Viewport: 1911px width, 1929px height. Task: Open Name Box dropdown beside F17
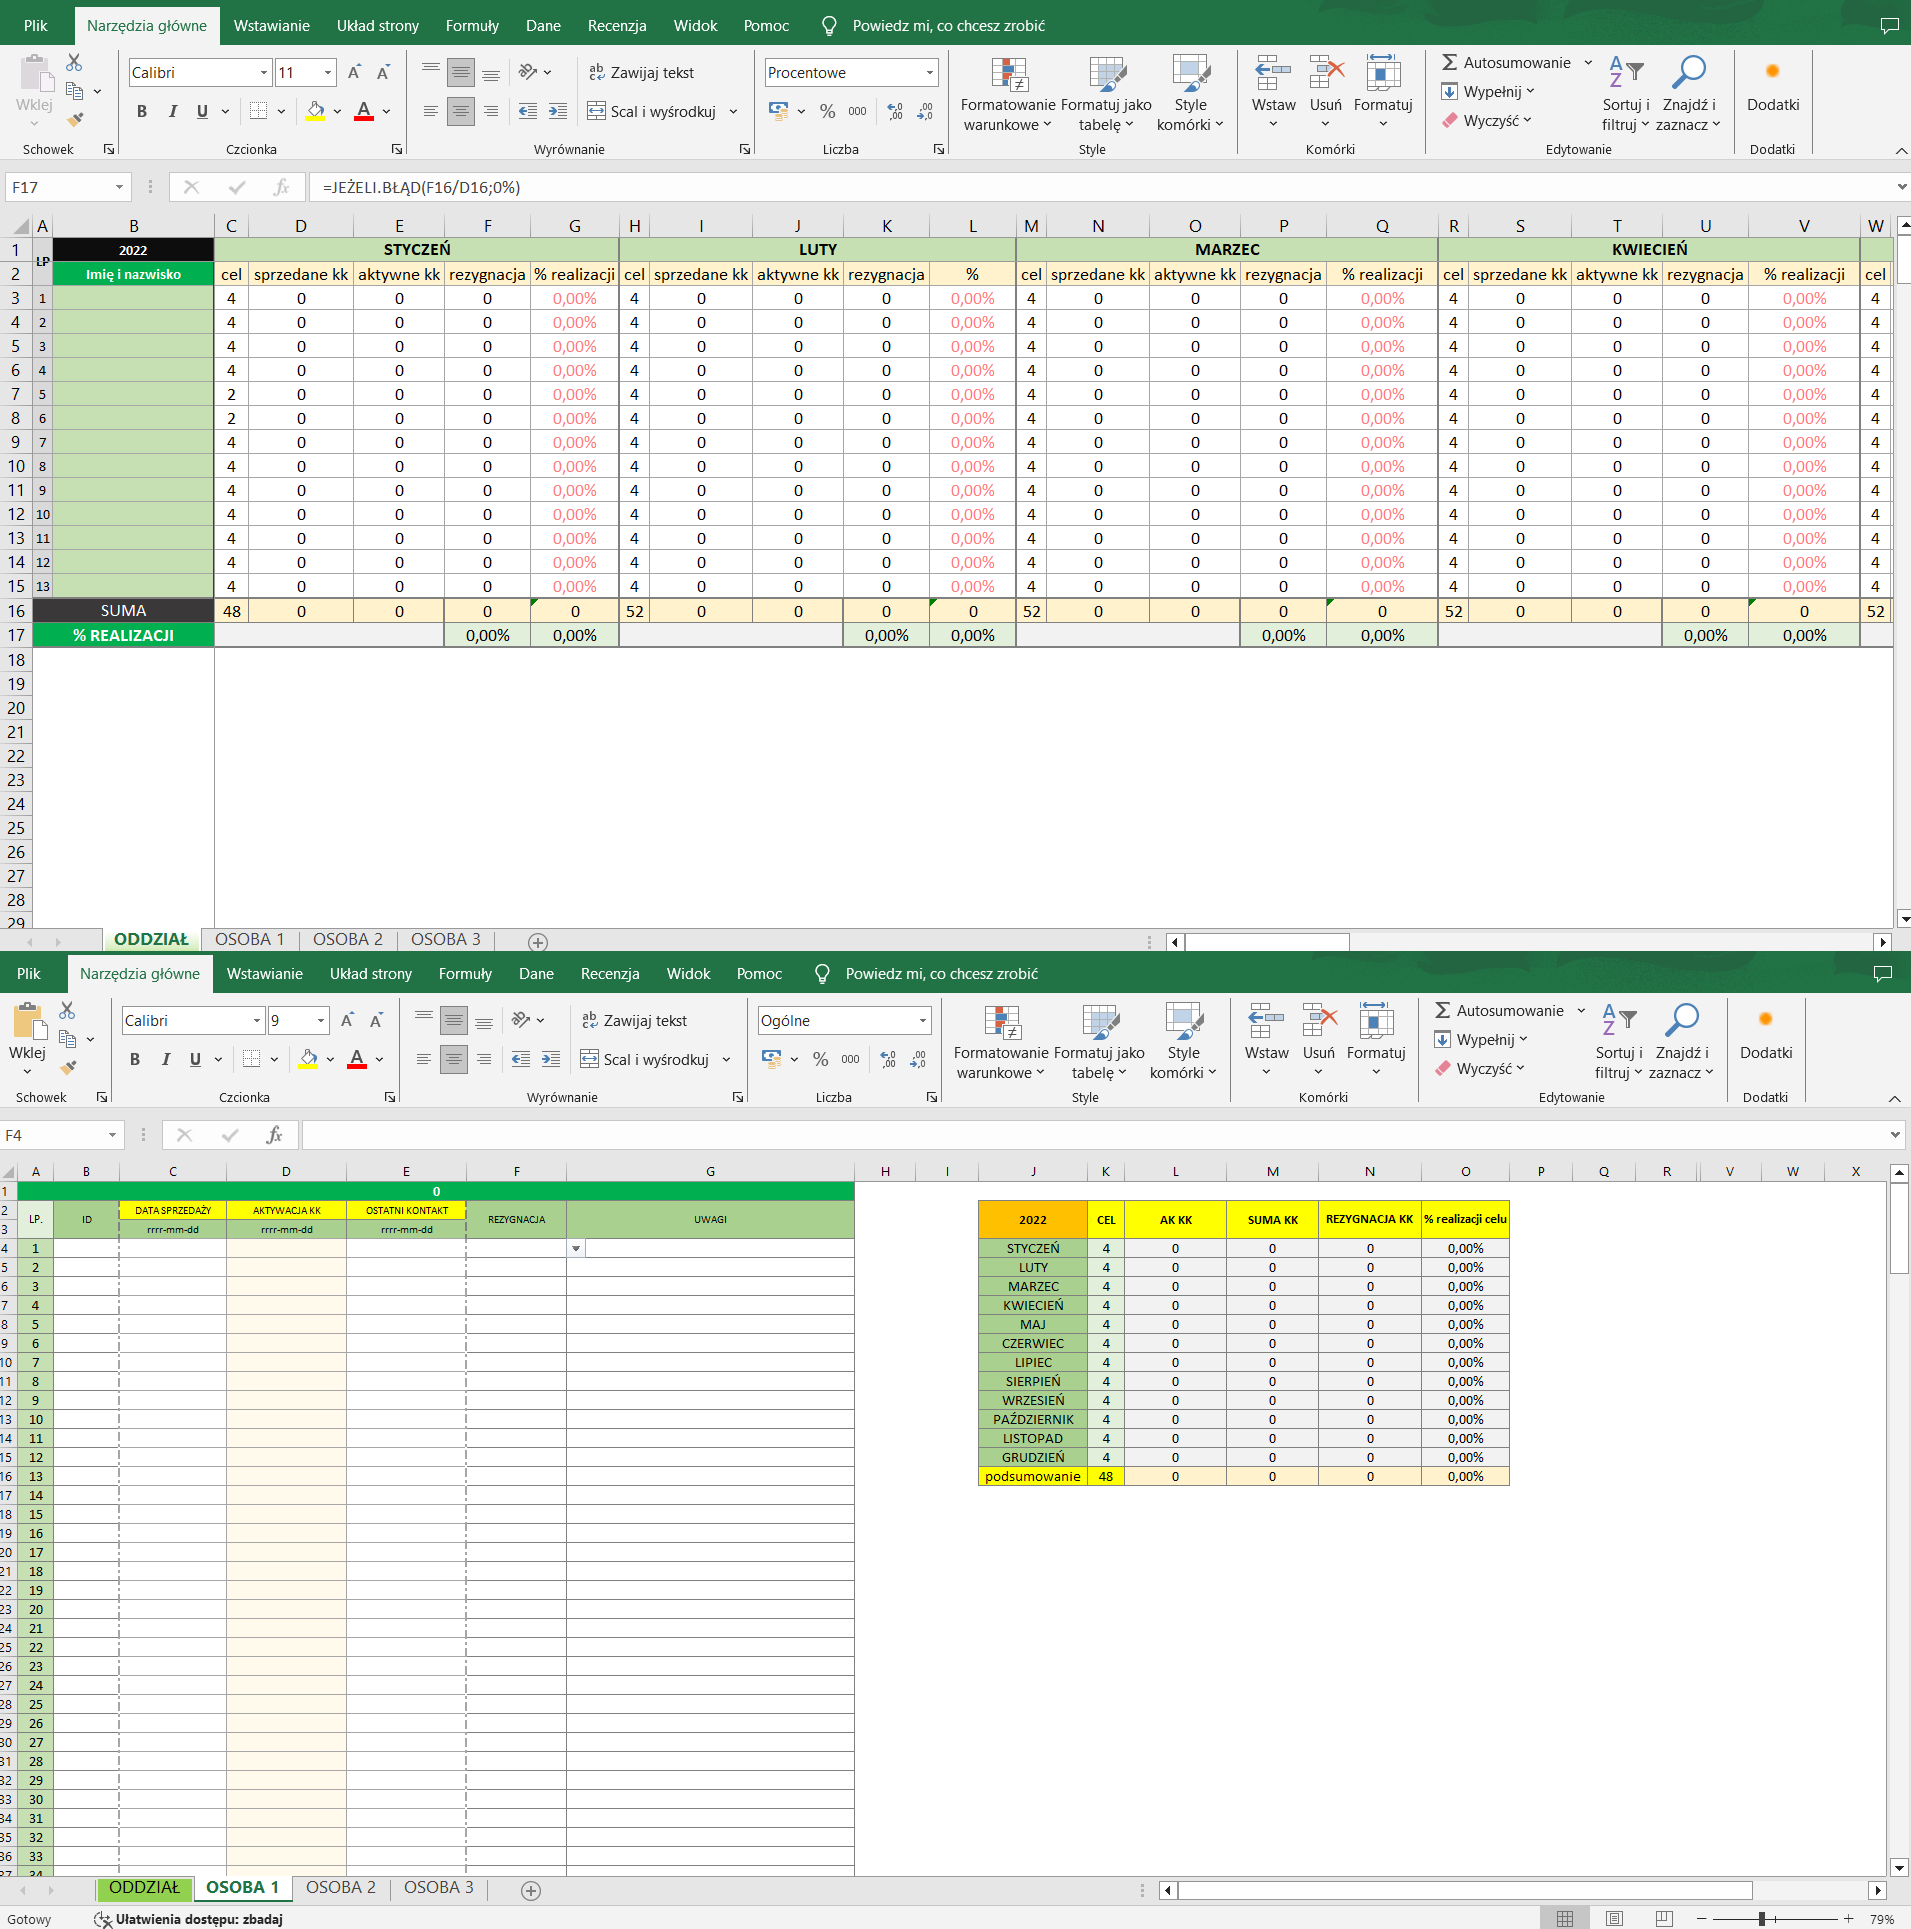pos(118,187)
